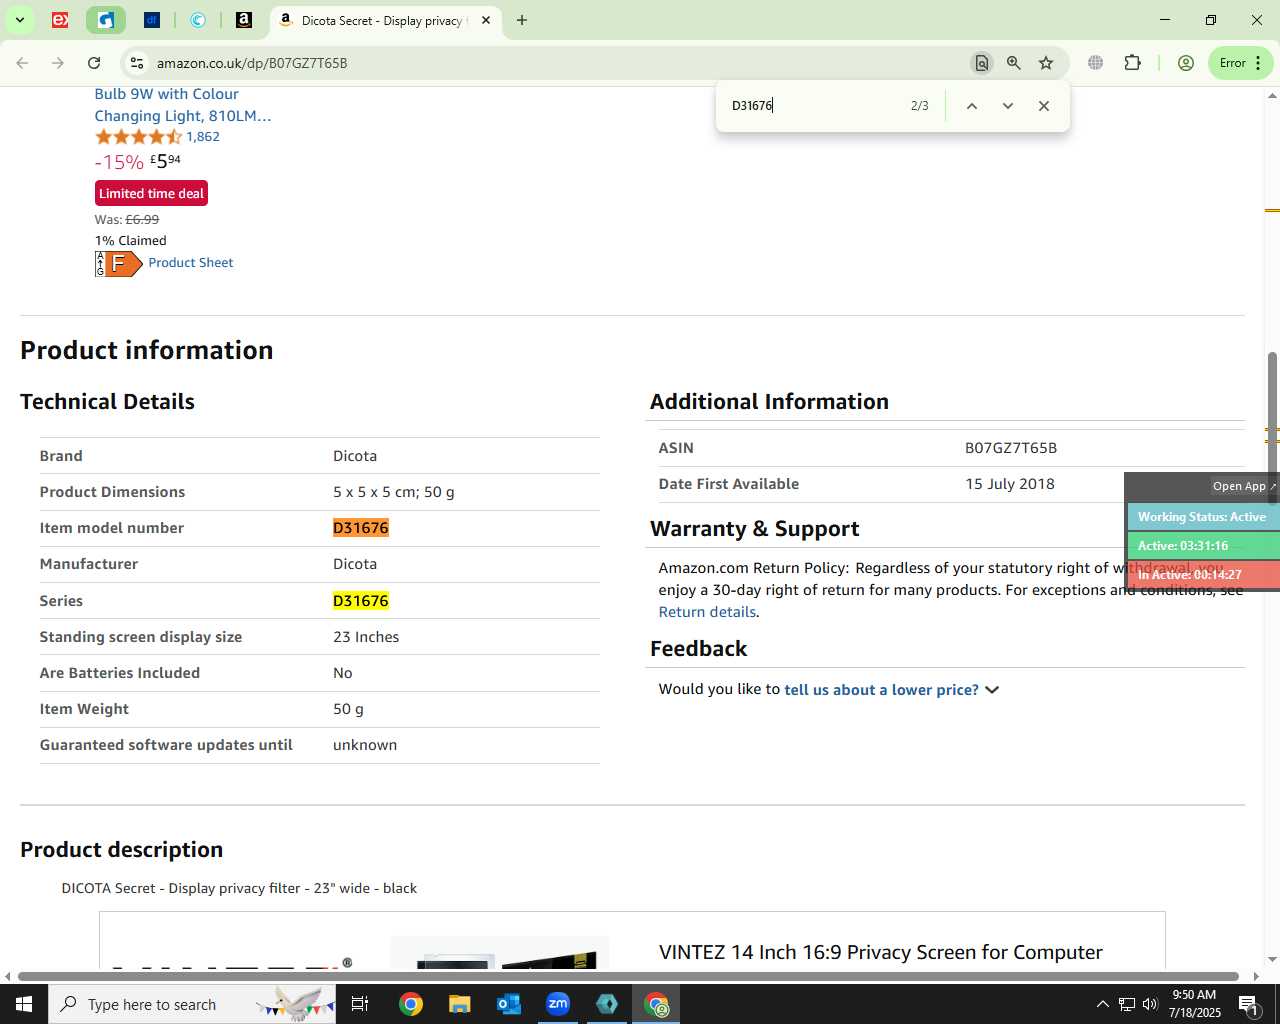
Task: Open the Extensions puzzle icon
Action: (1132, 63)
